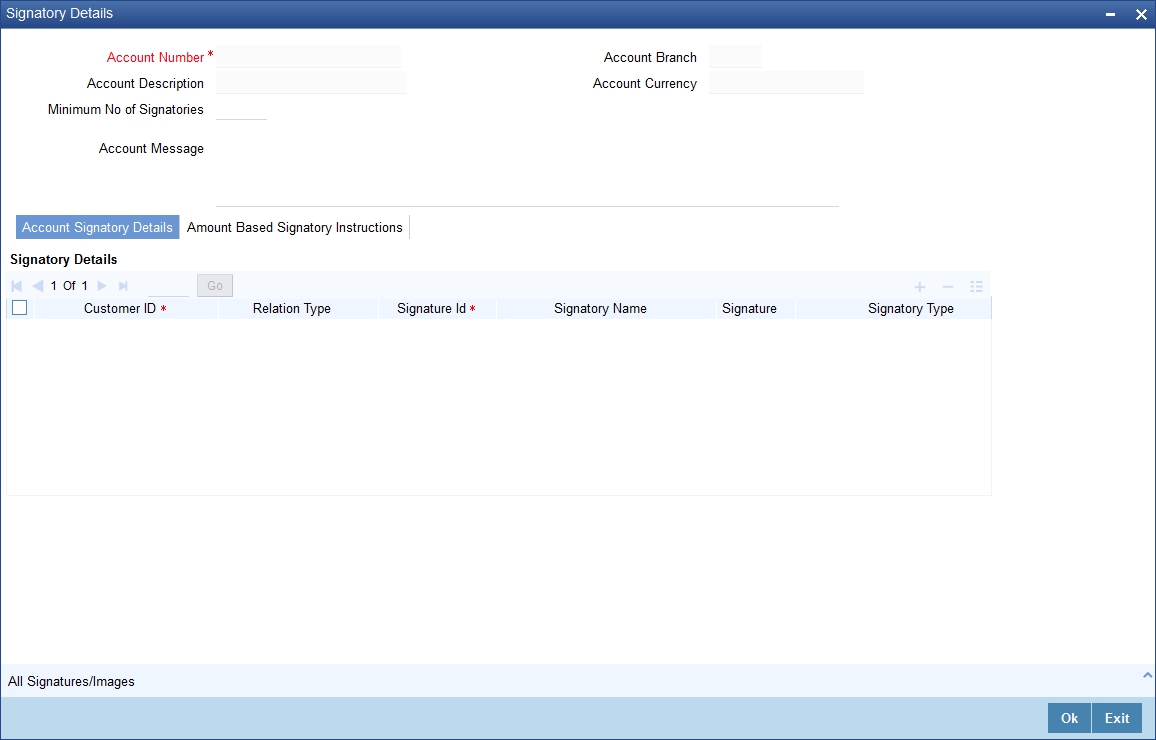Open Amount Based Signatory Instructions tab
The height and width of the screenshot is (740, 1156).
tap(295, 227)
